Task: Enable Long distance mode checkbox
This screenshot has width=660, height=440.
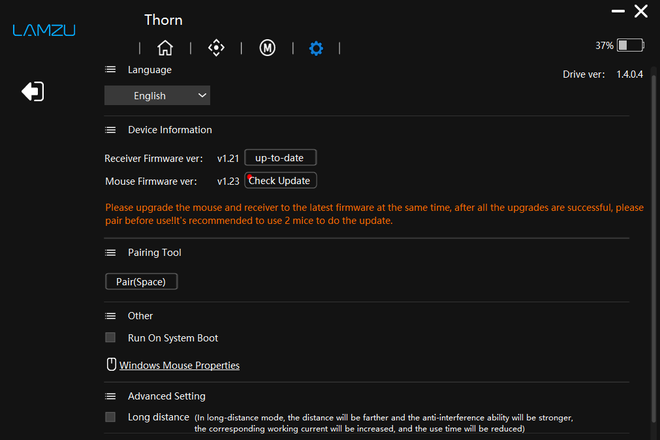Action: point(111,417)
